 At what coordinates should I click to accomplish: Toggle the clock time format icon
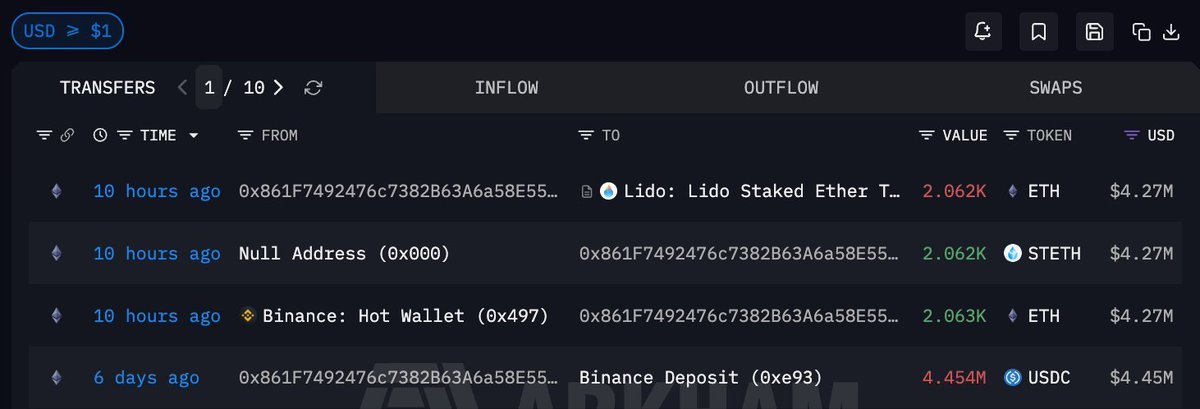(100, 135)
